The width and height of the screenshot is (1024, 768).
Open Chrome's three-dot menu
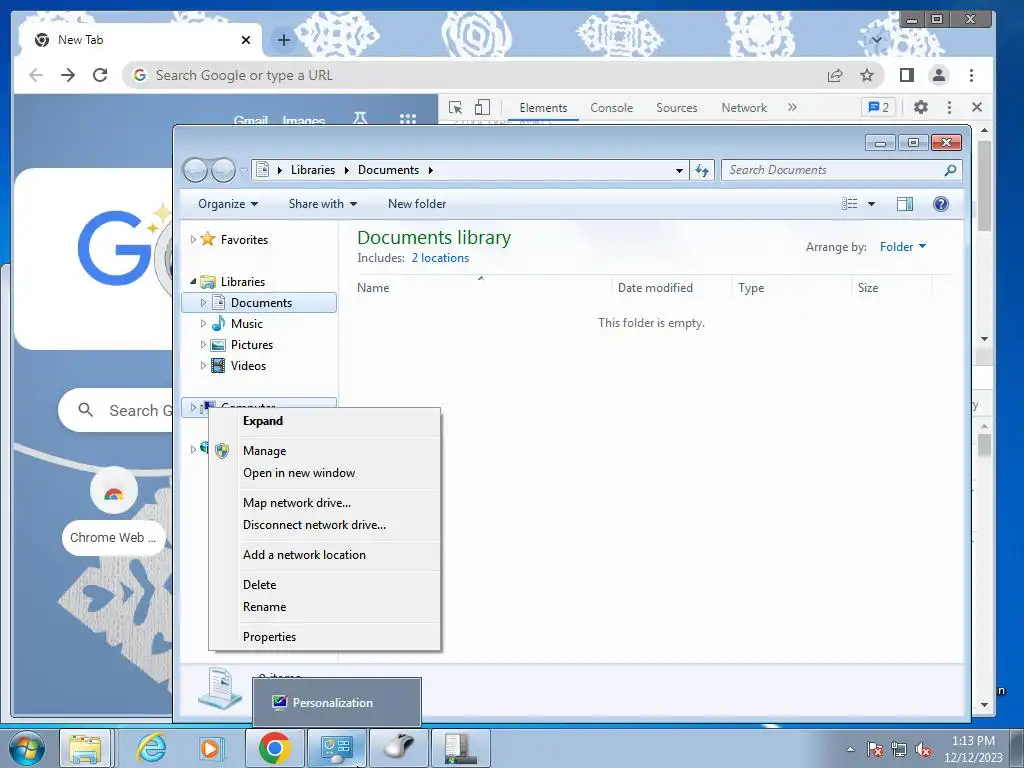point(971,75)
